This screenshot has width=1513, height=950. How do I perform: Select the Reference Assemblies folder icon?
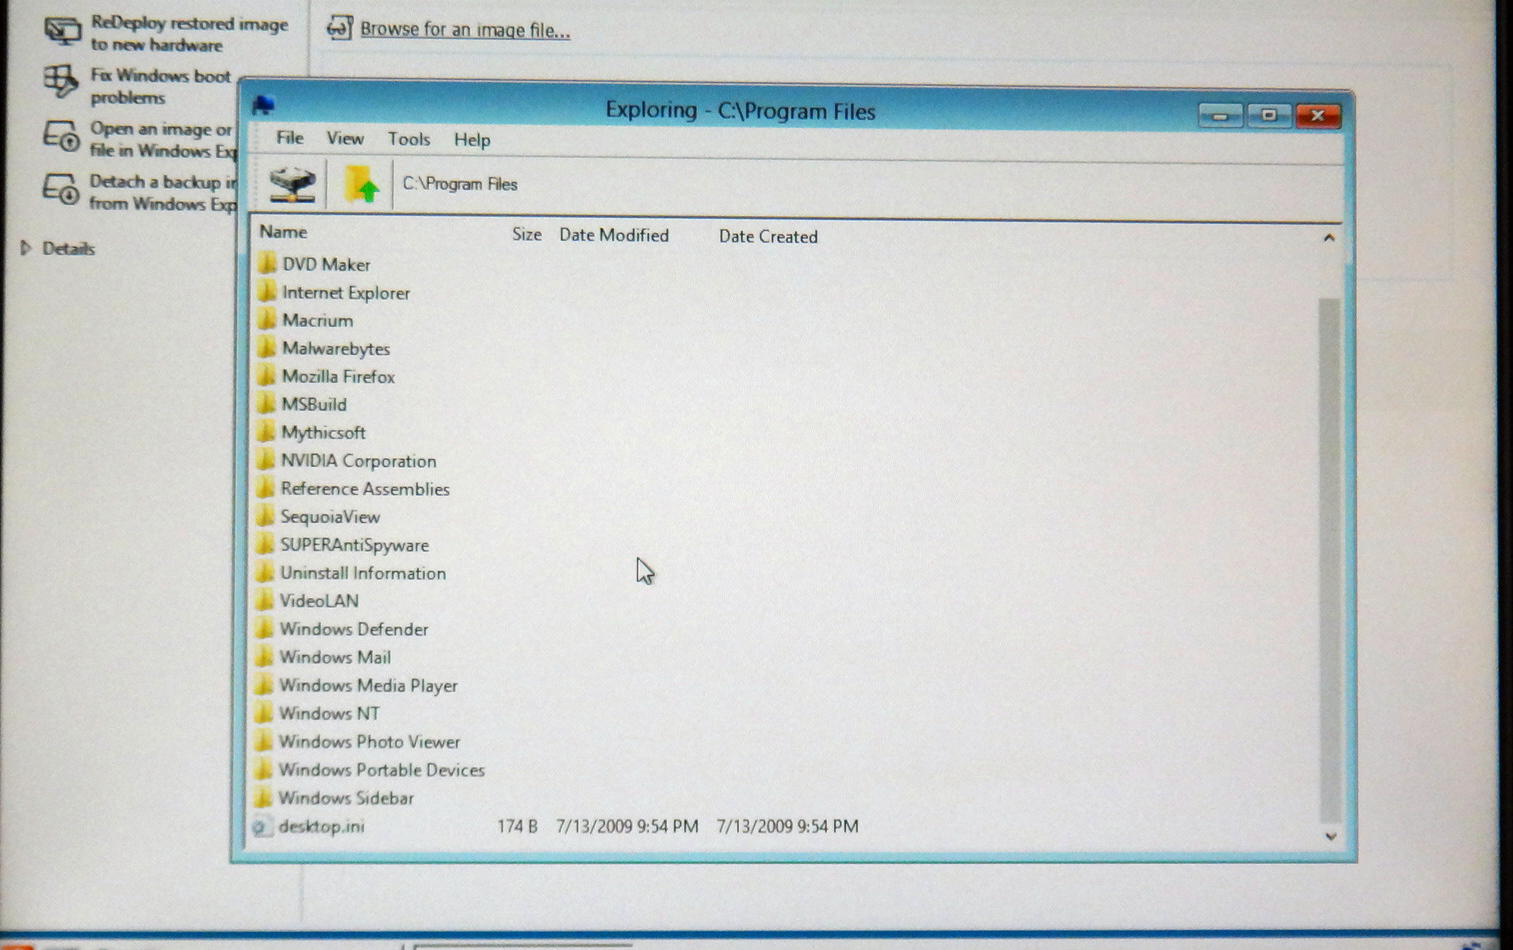coord(265,488)
